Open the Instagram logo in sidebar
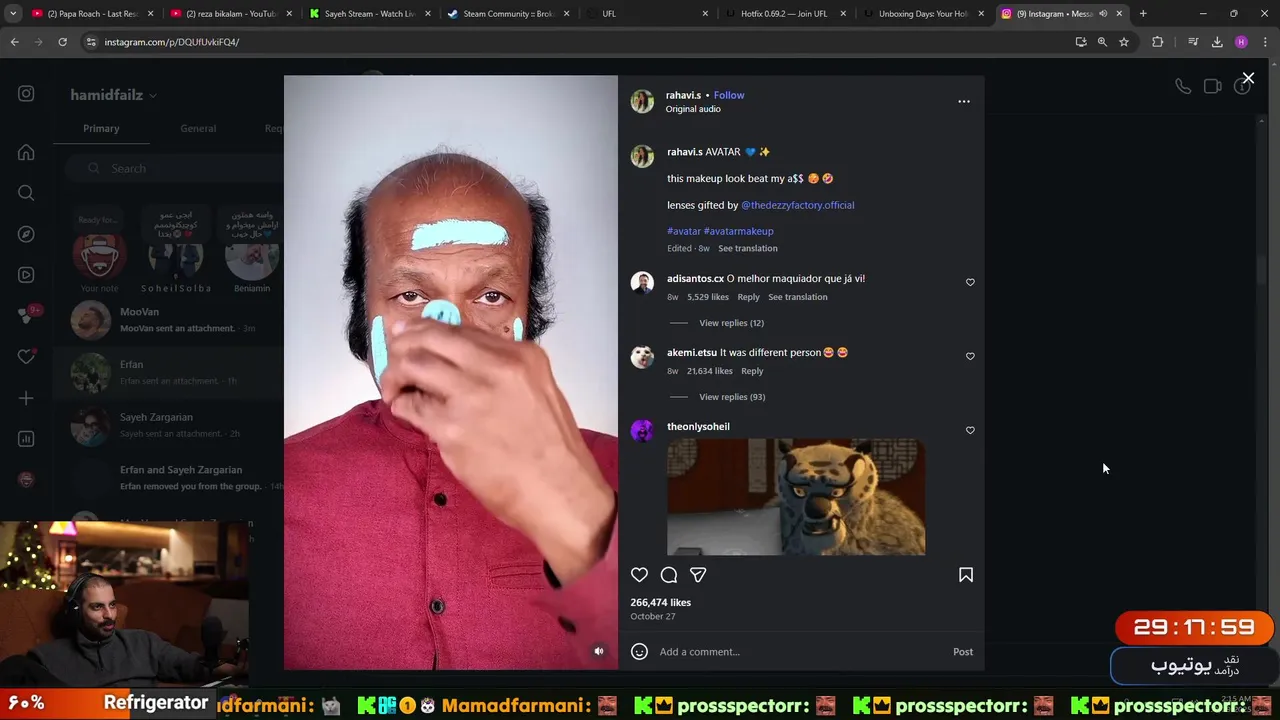Viewport: 1280px width, 720px height. point(26,93)
